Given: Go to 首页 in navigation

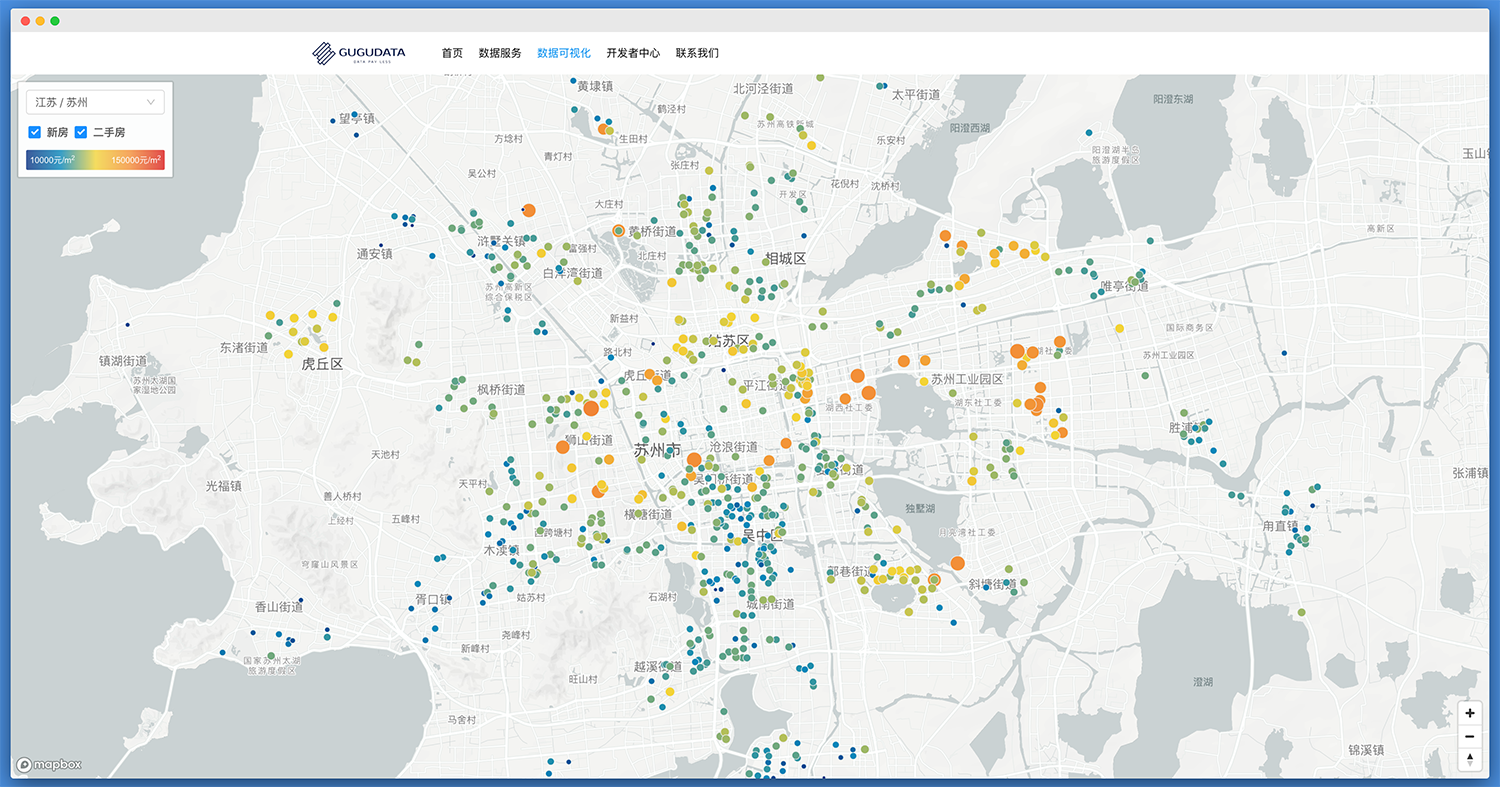Looking at the screenshot, I should pyautogui.click(x=452, y=53).
